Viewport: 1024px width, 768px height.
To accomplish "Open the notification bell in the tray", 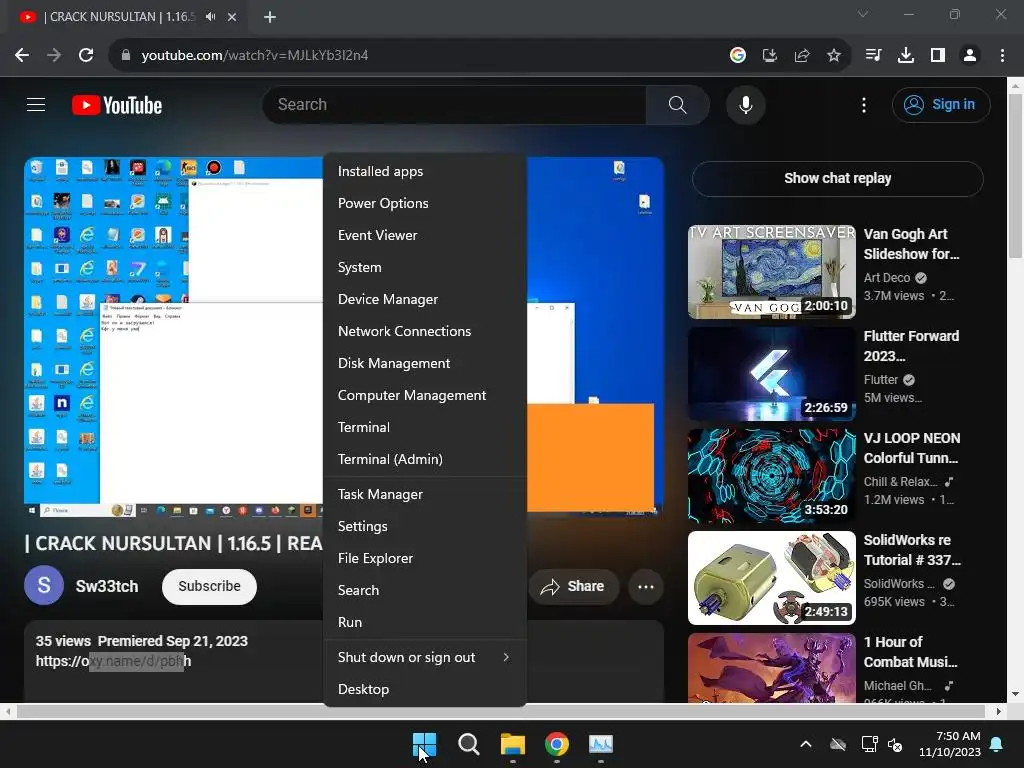I will click(x=997, y=744).
